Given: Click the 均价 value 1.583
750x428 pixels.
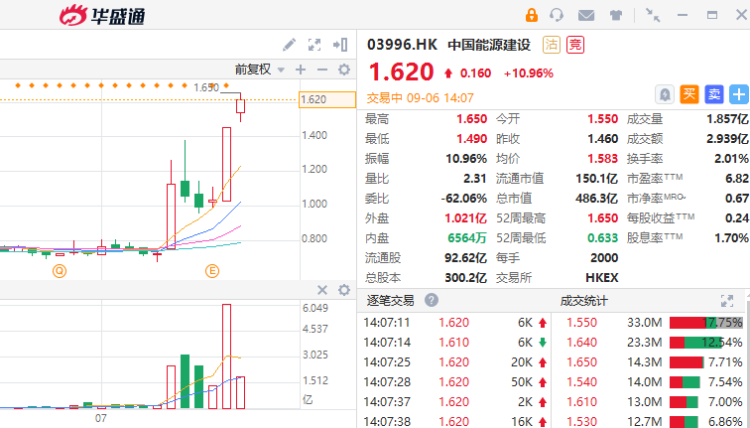Looking at the screenshot, I should (x=603, y=159).
